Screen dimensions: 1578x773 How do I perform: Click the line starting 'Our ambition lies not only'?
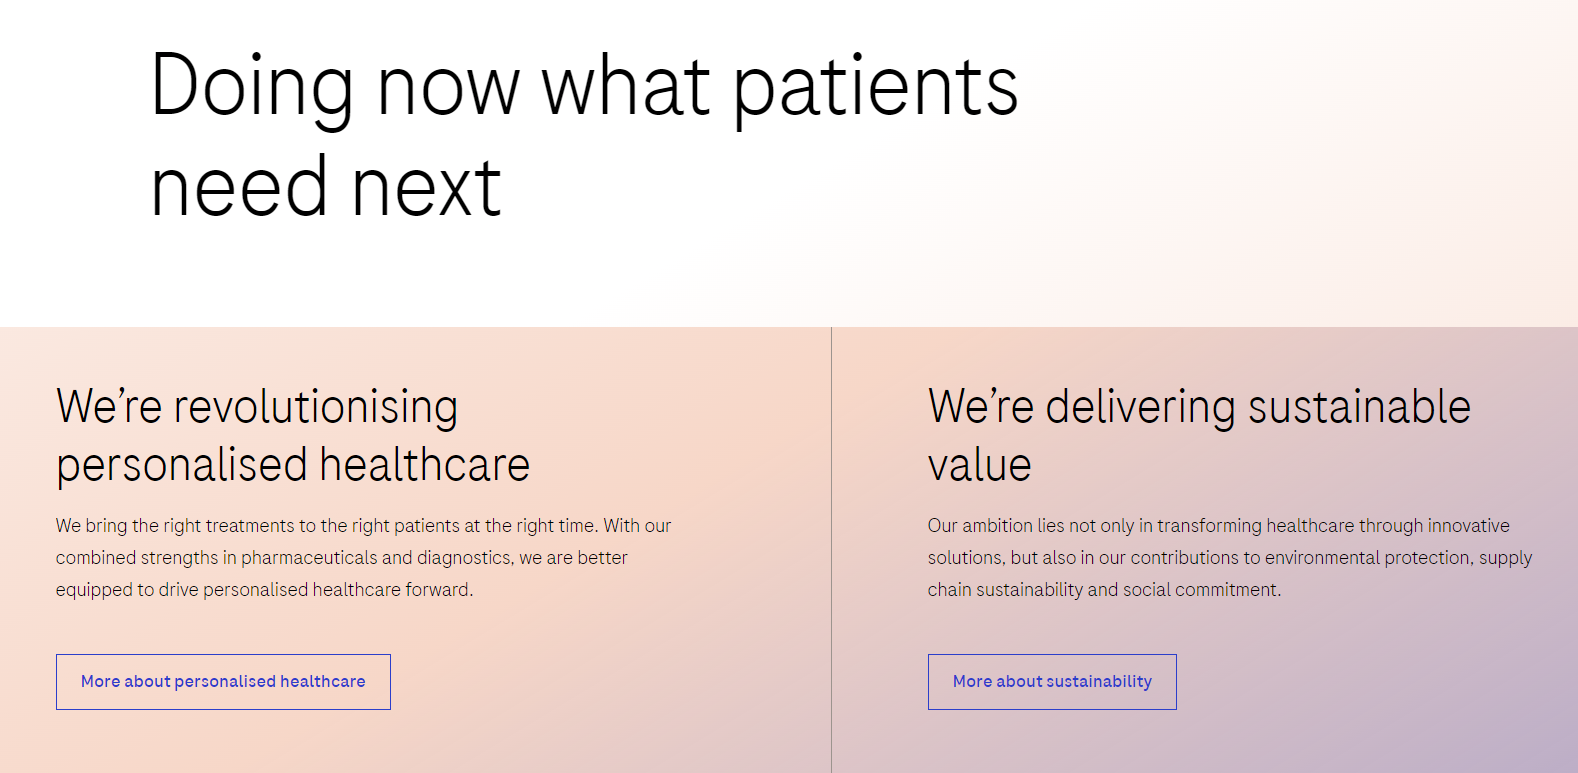(x=1218, y=526)
